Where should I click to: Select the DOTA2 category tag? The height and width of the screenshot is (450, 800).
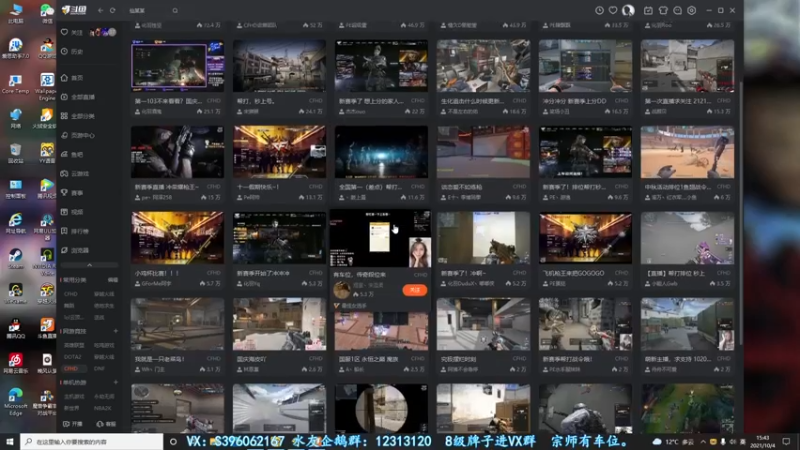click(x=72, y=357)
